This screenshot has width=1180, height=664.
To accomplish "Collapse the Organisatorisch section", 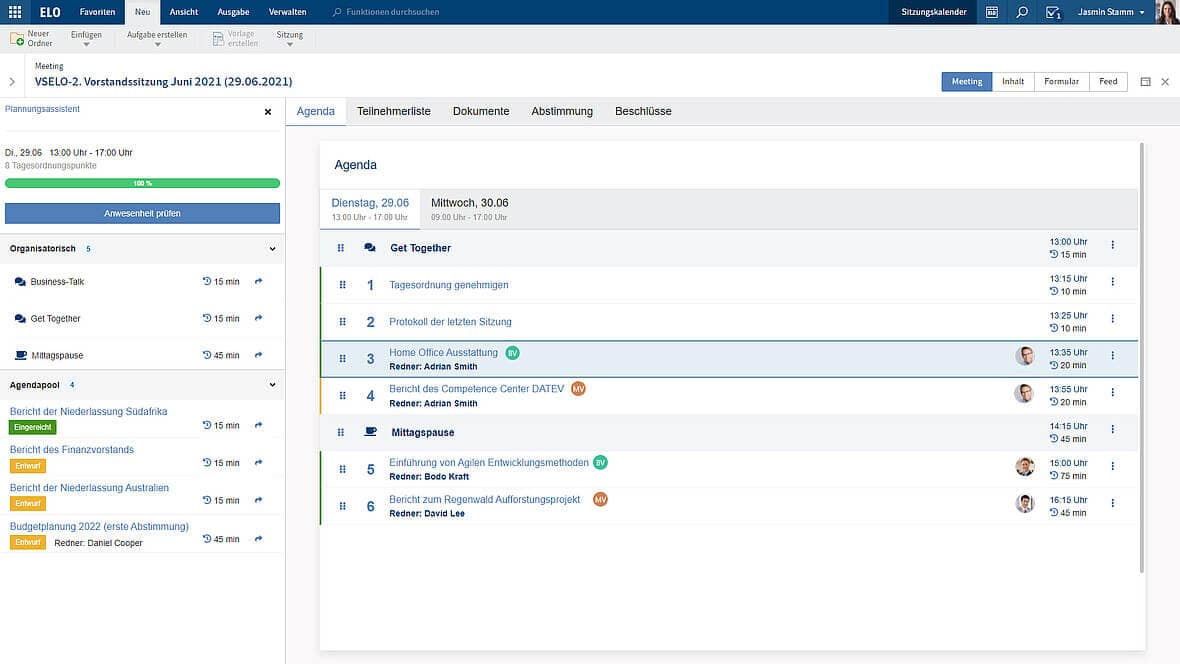I will tap(272, 248).
